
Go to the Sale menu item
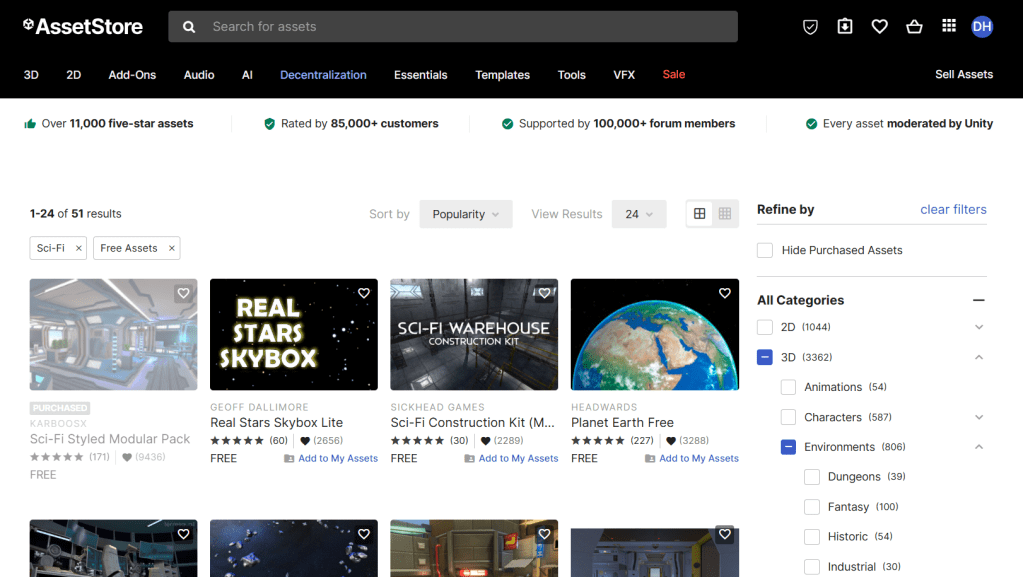(674, 75)
